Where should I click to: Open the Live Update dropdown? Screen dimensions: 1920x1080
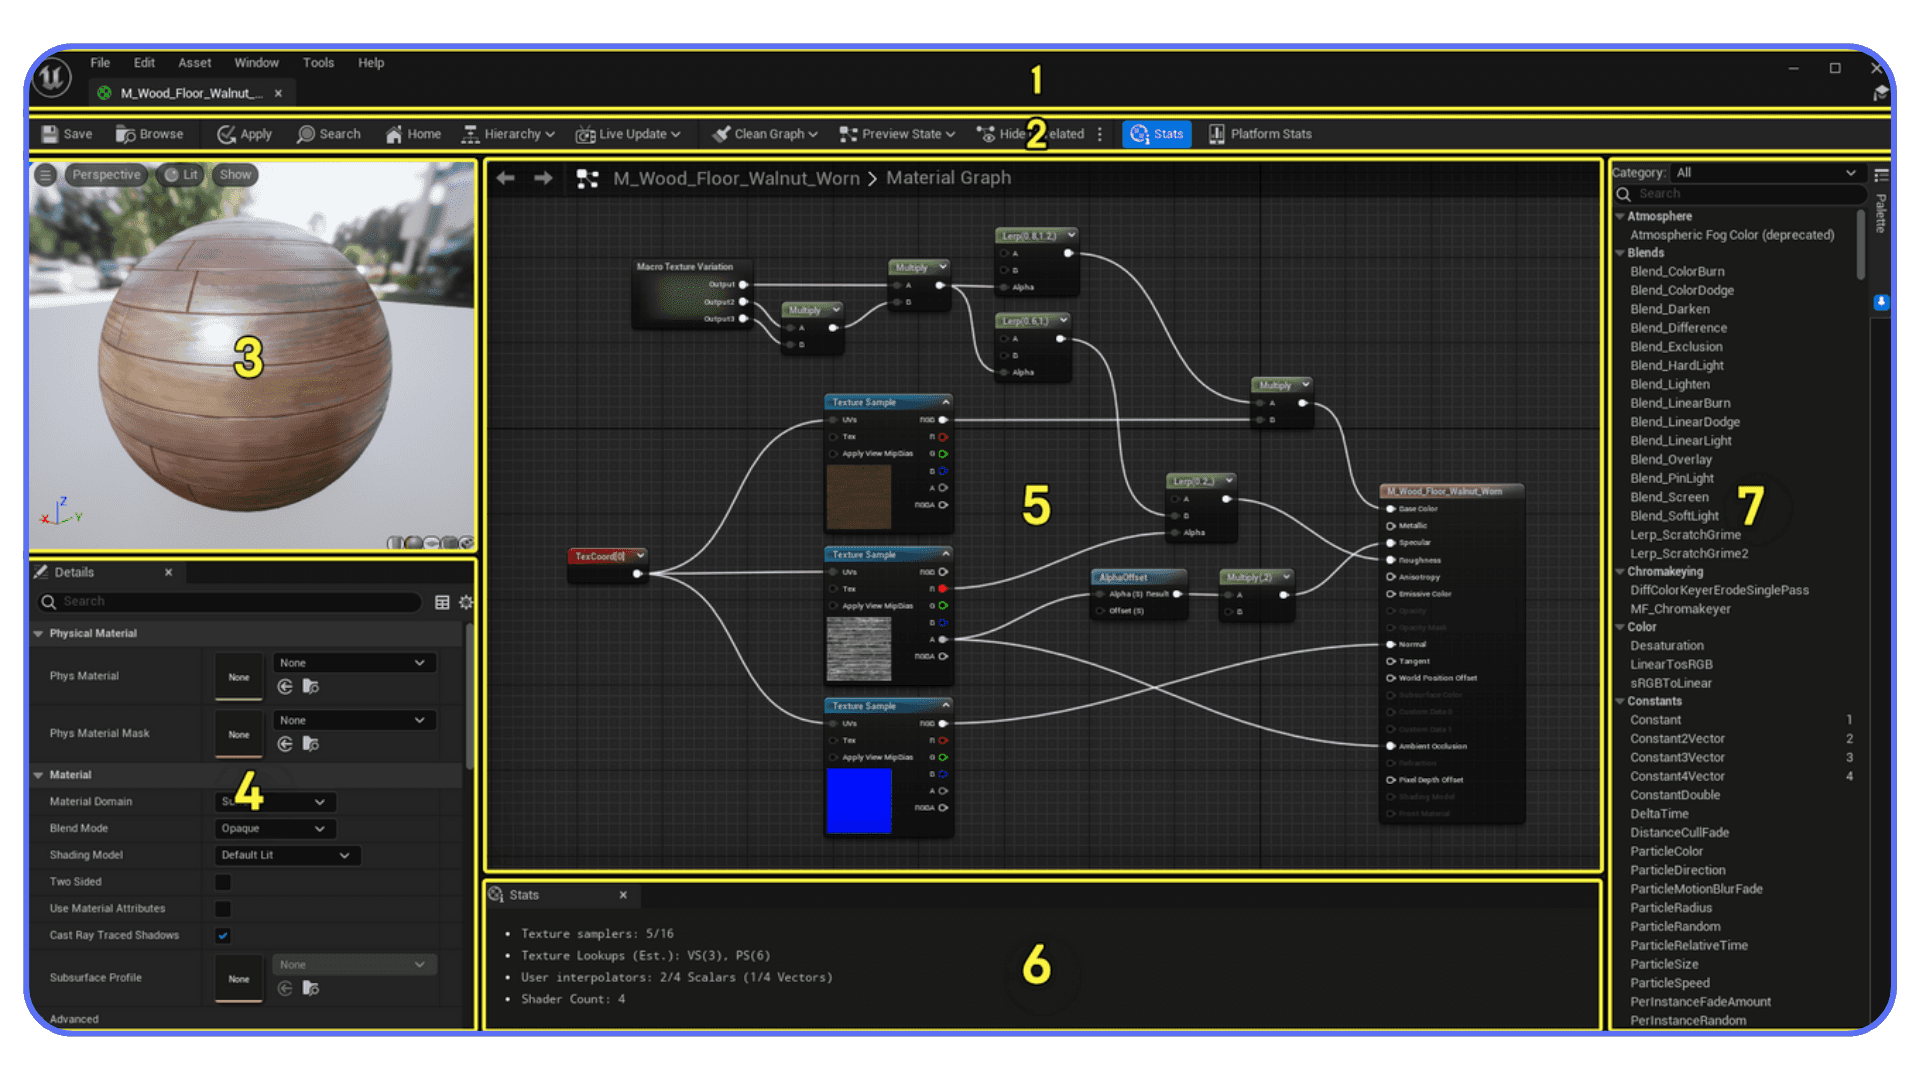click(628, 134)
